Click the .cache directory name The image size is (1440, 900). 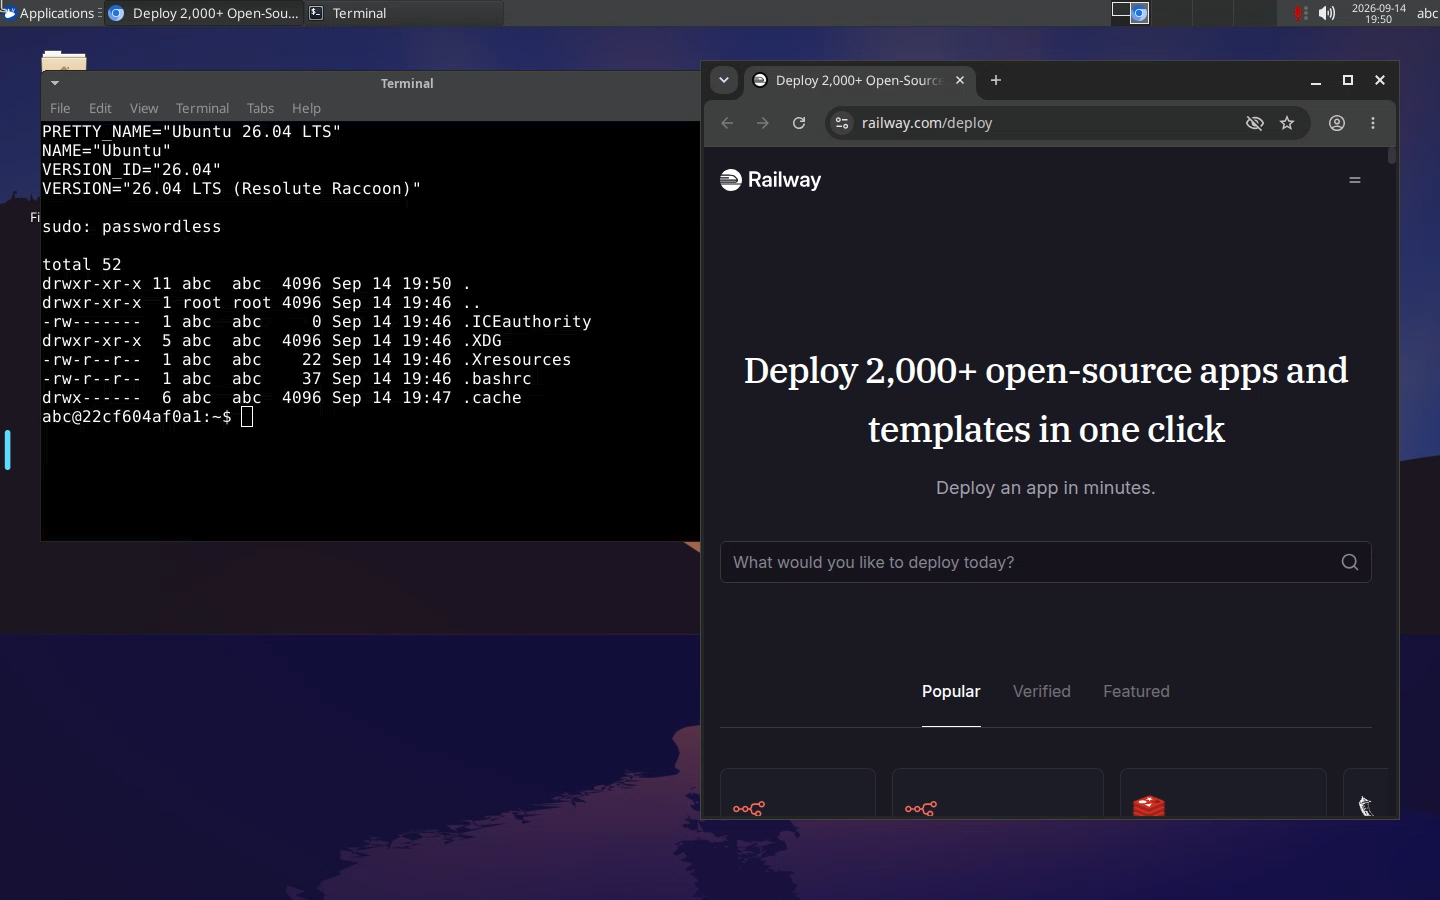(492, 398)
